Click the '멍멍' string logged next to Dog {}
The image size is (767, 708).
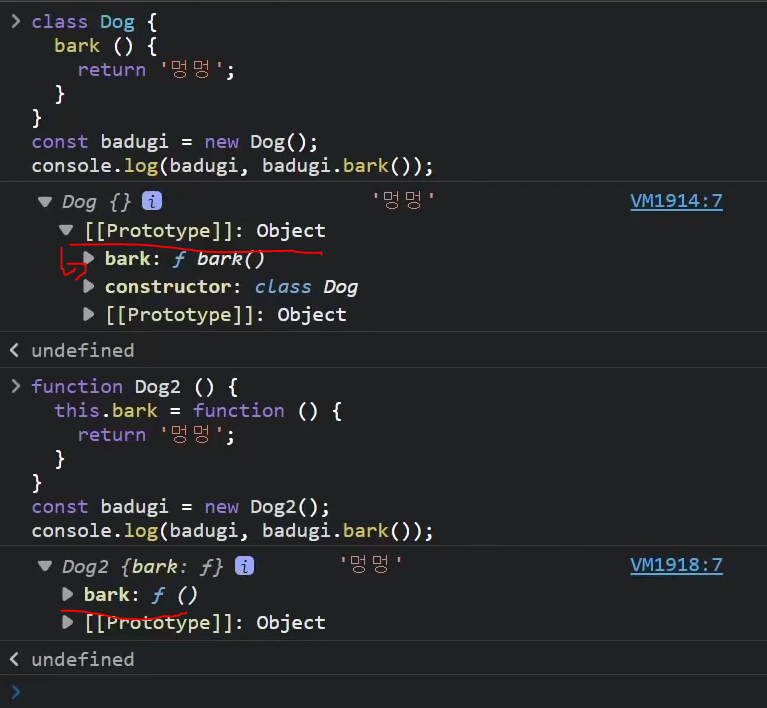coord(403,200)
